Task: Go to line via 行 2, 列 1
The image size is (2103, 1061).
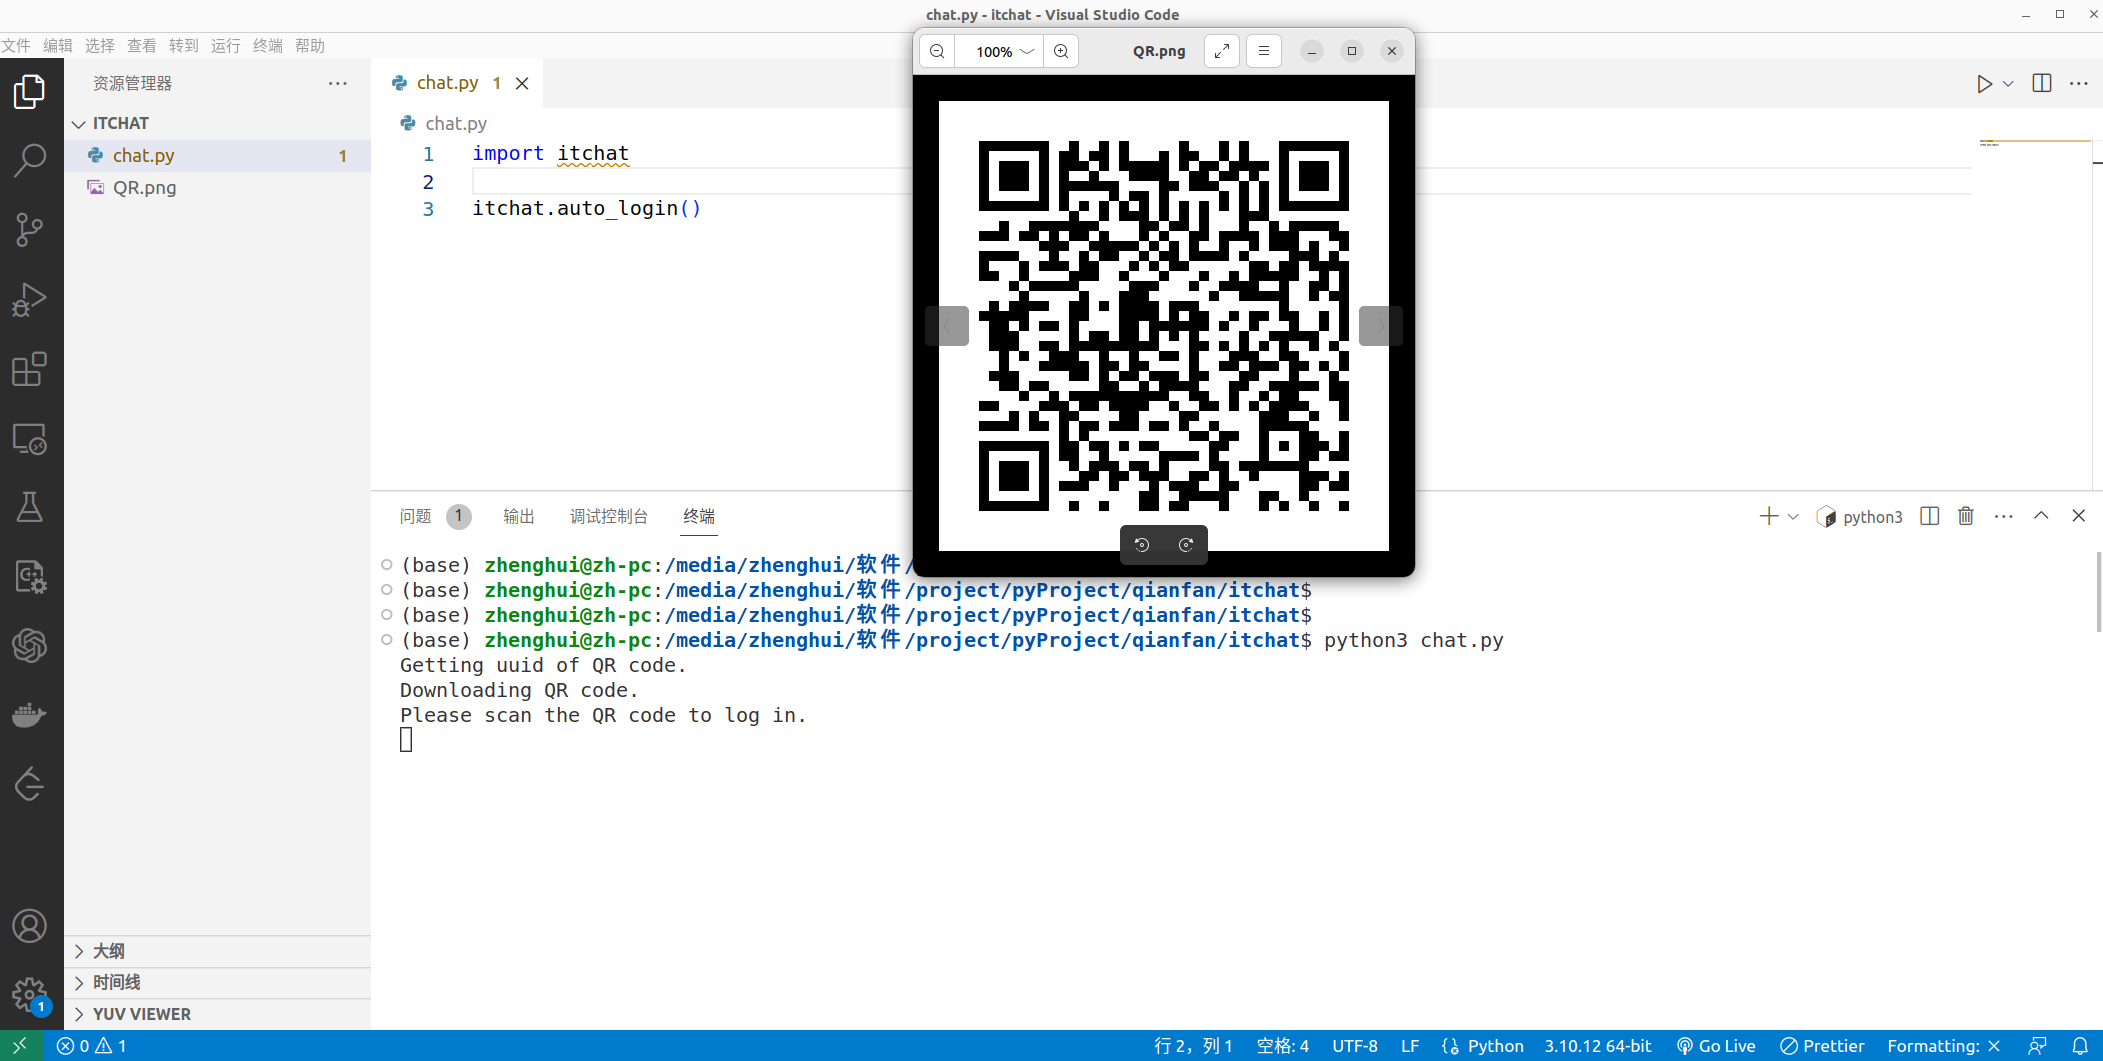Action: point(1193,1046)
